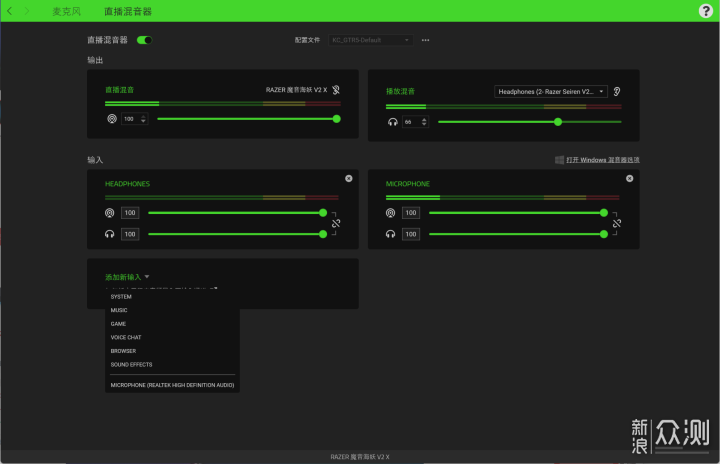Toggle the 直播混音器 switch off
The height and width of the screenshot is (464, 720).
click(145, 40)
